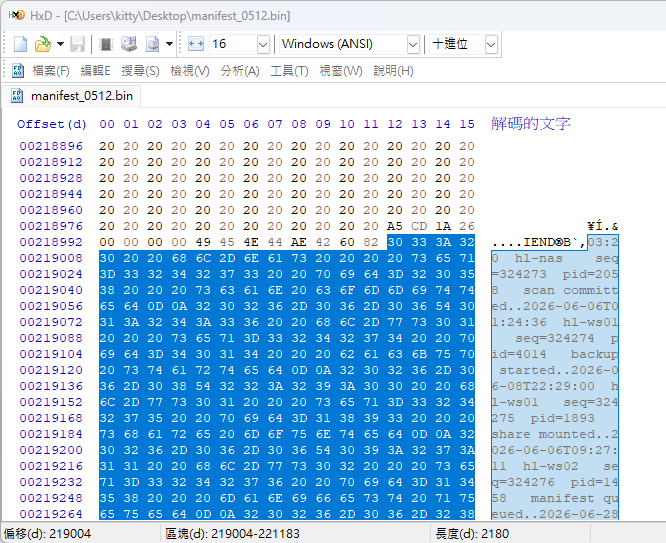Viewport: 666px width, 543px height.
Task: Click the Open disk drive icon
Action: [x=129, y=44]
